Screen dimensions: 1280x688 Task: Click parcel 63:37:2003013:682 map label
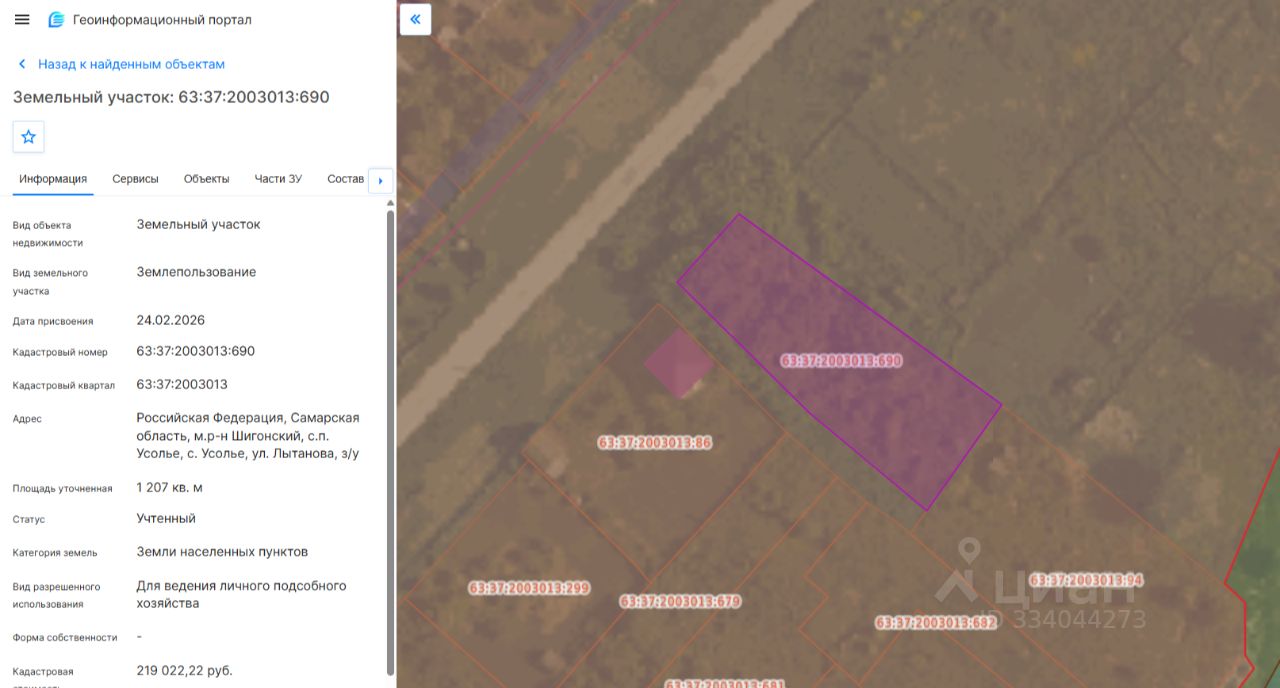tap(936, 622)
